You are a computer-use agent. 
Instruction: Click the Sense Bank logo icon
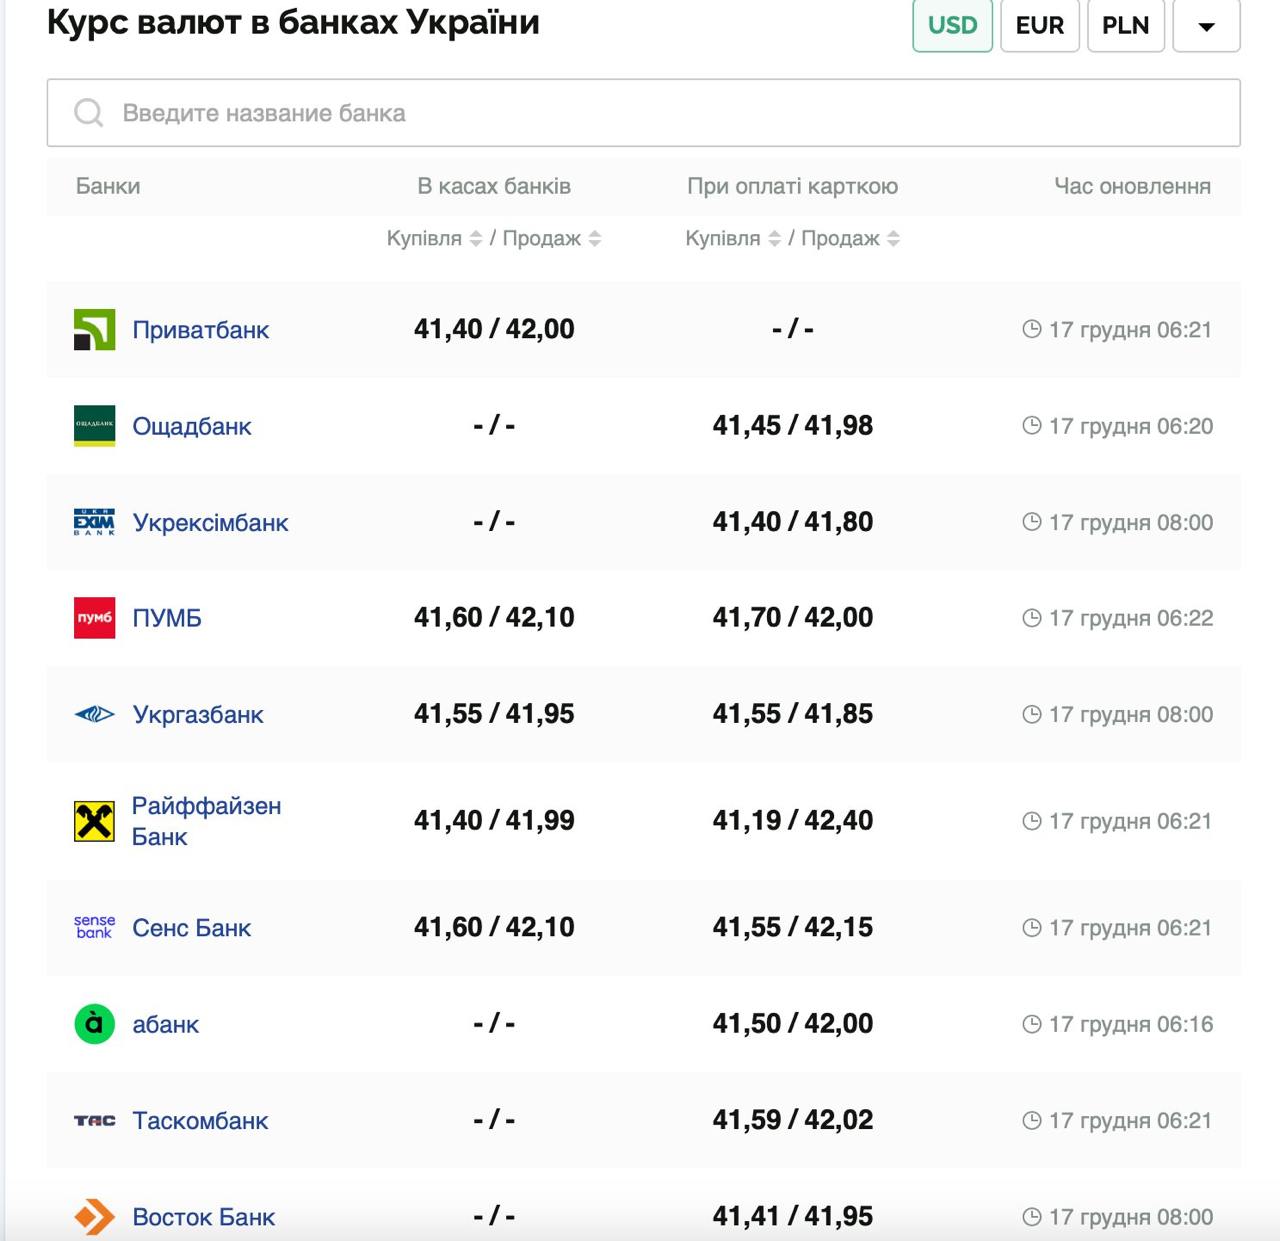pos(94,927)
